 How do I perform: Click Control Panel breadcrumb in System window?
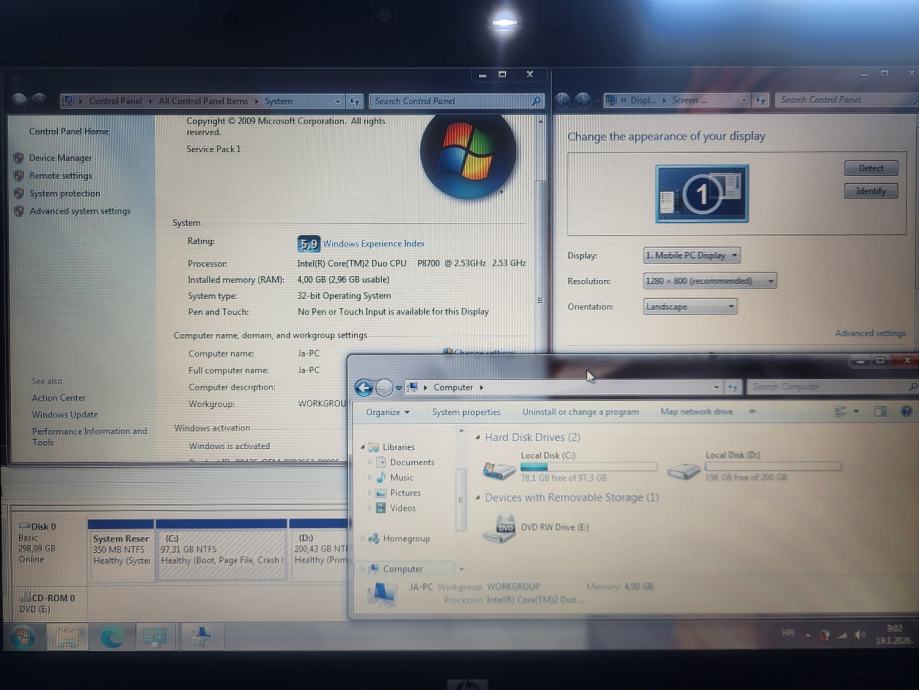click(115, 101)
